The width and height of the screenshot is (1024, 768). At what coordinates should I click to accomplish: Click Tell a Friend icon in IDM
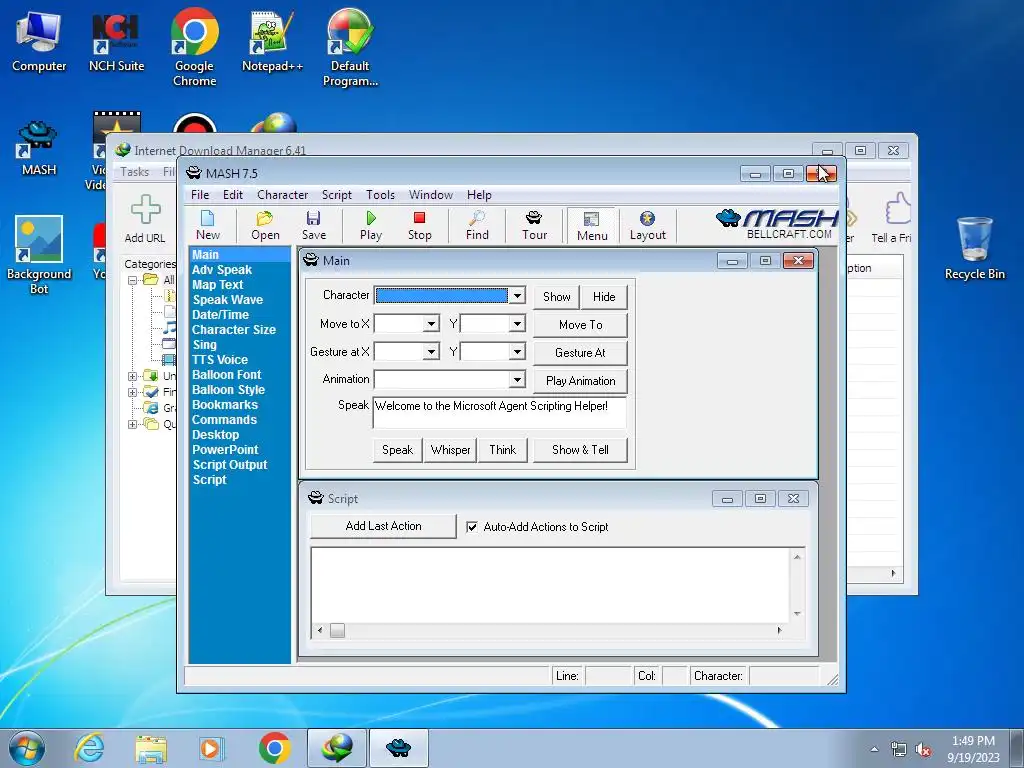(x=892, y=219)
